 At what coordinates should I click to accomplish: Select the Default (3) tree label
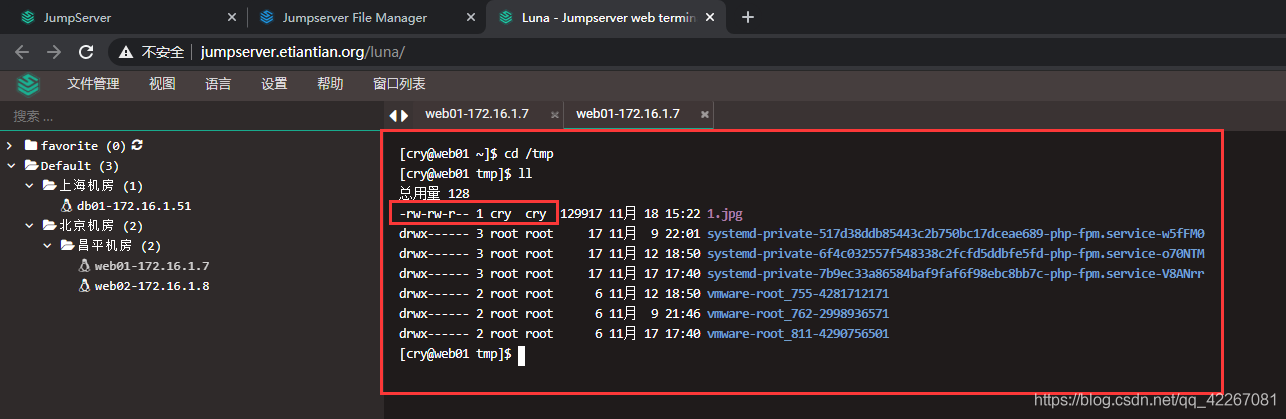[80, 166]
